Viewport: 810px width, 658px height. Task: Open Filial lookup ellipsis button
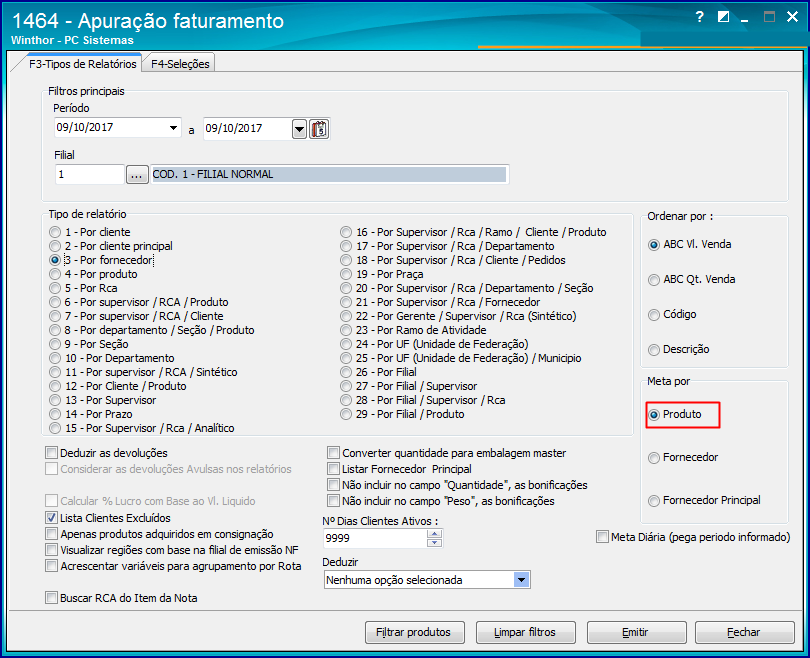coord(137,175)
